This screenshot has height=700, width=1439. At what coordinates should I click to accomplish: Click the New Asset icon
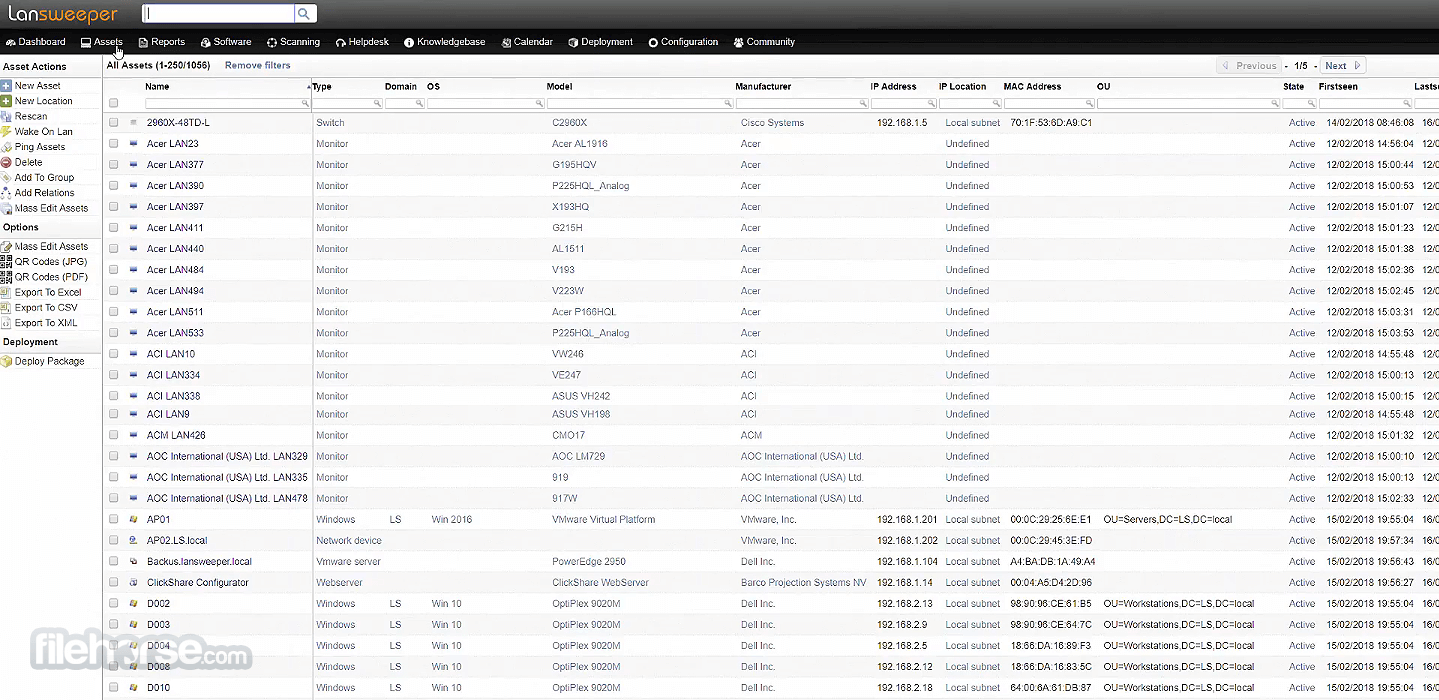pos(6,86)
